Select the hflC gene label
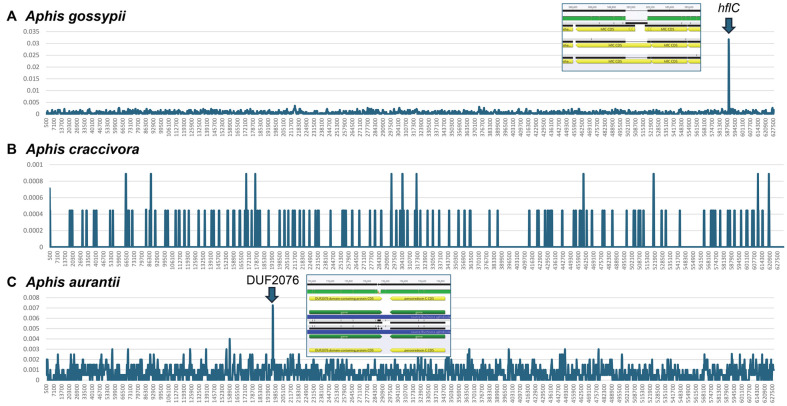The image size is (787, 406). 729,8
